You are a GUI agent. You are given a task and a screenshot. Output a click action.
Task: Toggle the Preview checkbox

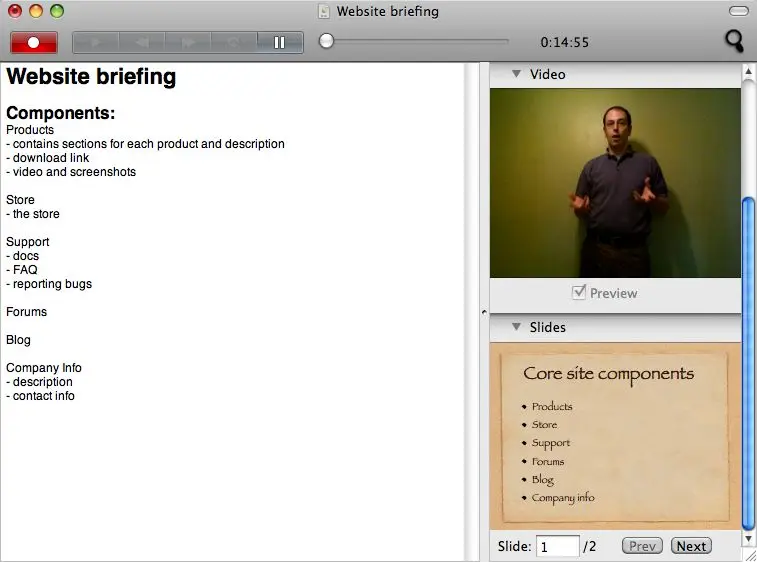click(578, 292)
